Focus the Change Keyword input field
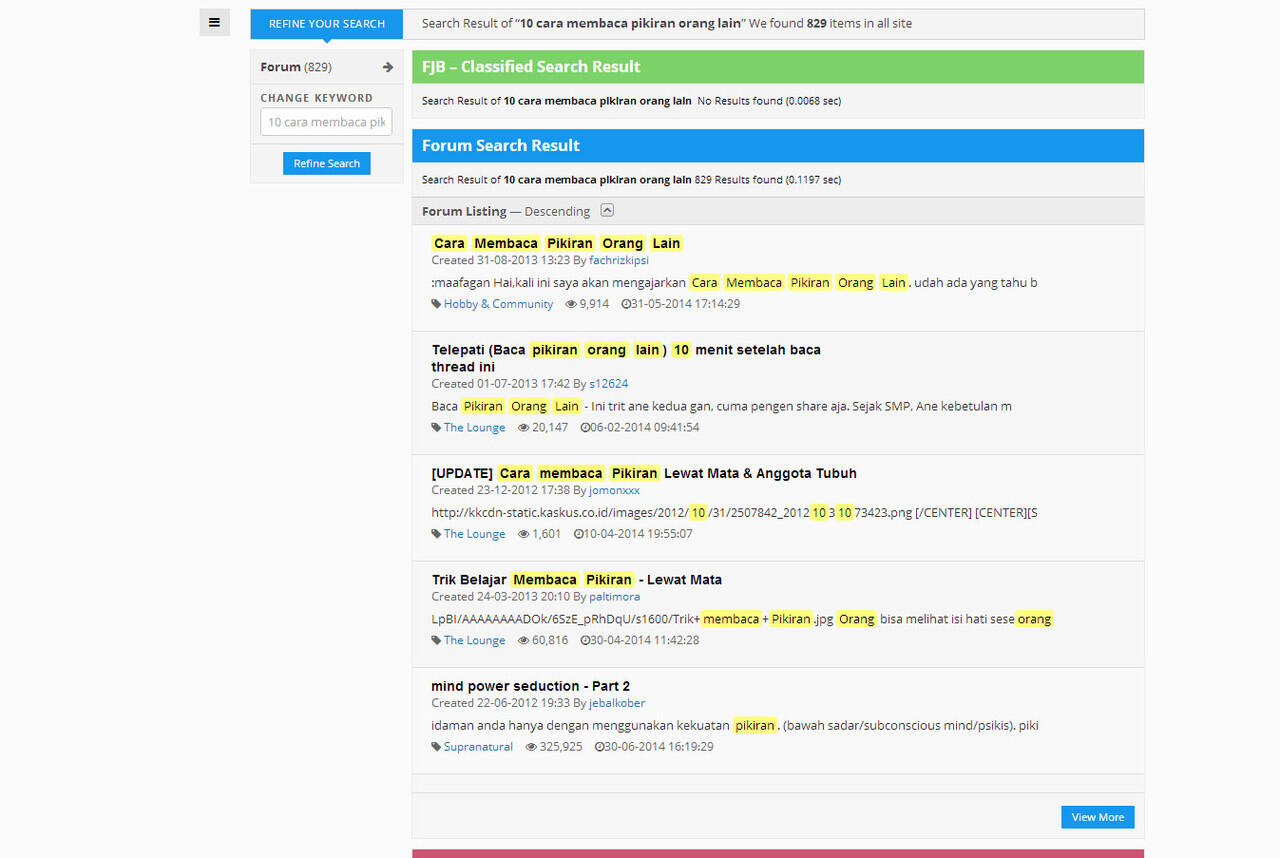The width and height of the screenshot is (1280, 858). pyautogui.click(x=326, y=122)
